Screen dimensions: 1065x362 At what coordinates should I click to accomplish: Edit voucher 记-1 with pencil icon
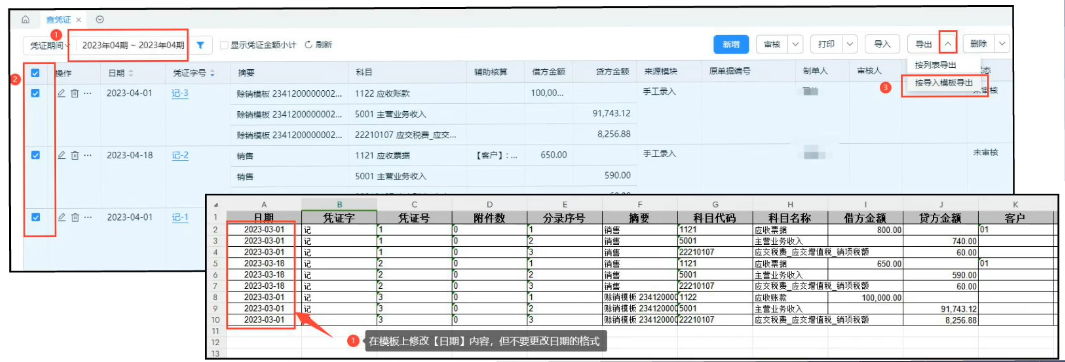tap(61, 217)
